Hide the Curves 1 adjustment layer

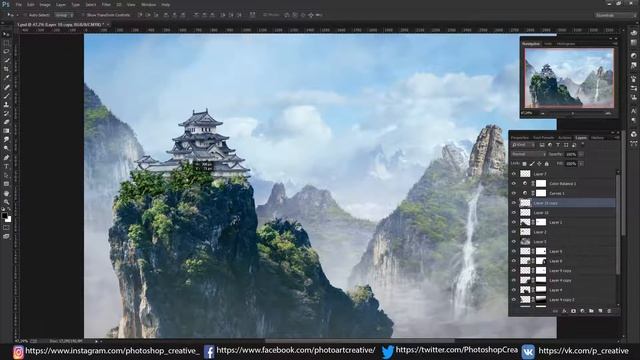click(x=514, y=193)
